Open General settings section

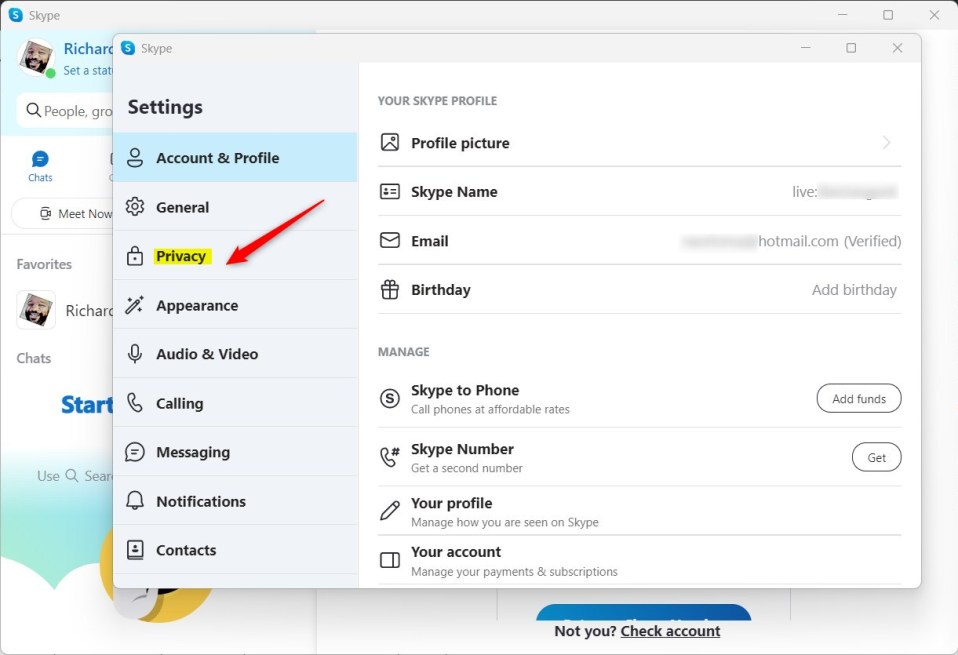(235, 207)
